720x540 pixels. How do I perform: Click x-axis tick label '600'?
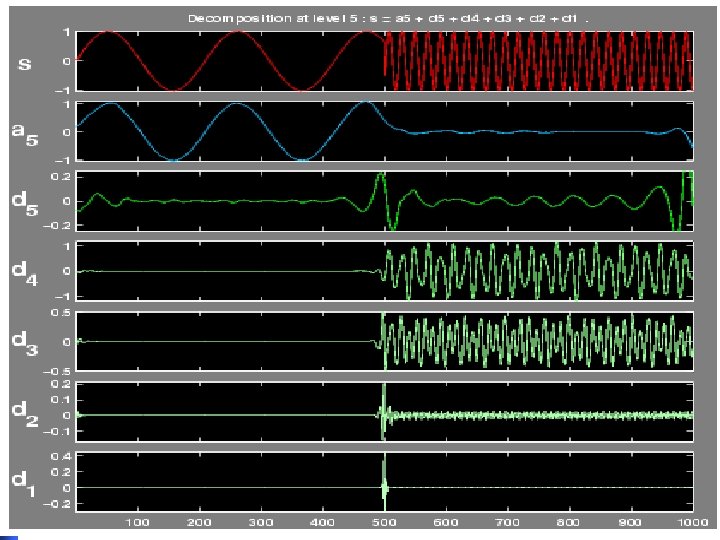[446, 522]
